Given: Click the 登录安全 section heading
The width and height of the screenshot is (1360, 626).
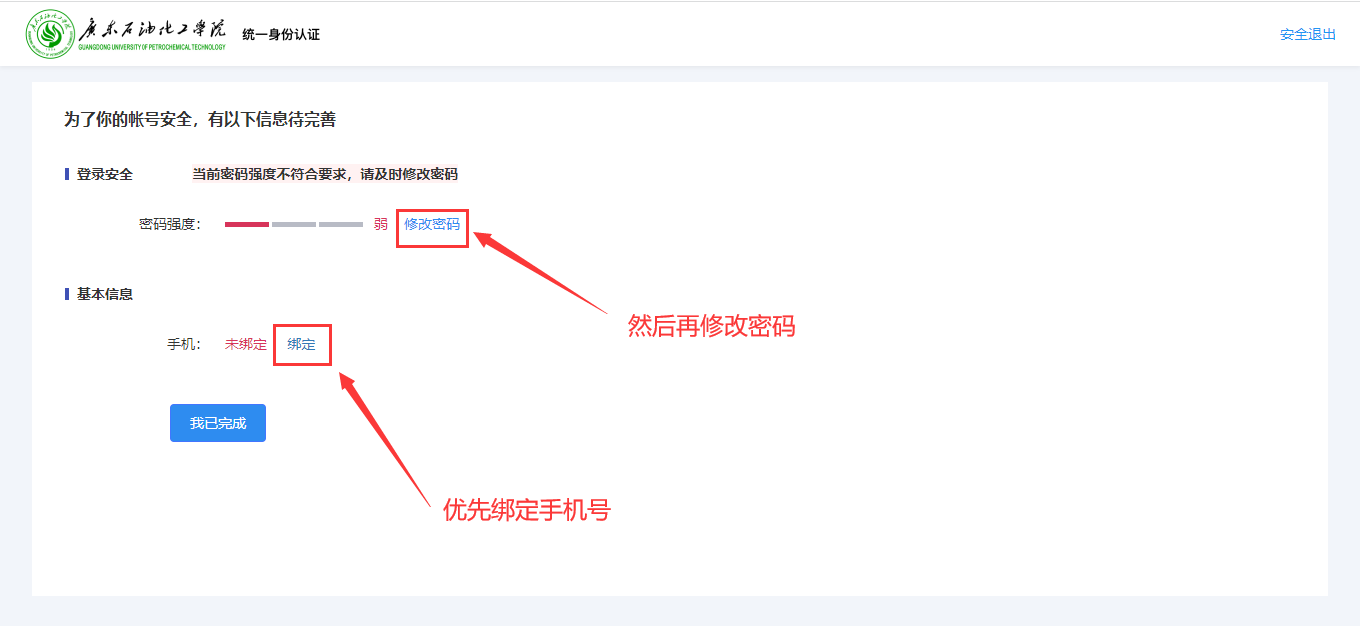Looking at the screenshot, I should pos(105,174).
